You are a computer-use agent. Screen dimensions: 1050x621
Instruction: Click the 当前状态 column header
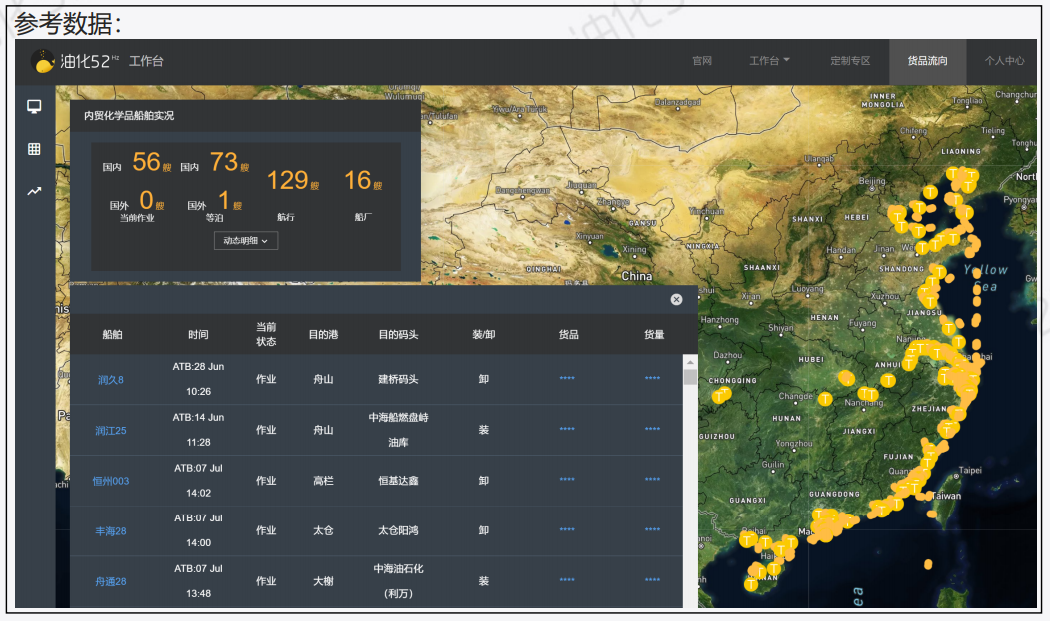pos(266,334)
